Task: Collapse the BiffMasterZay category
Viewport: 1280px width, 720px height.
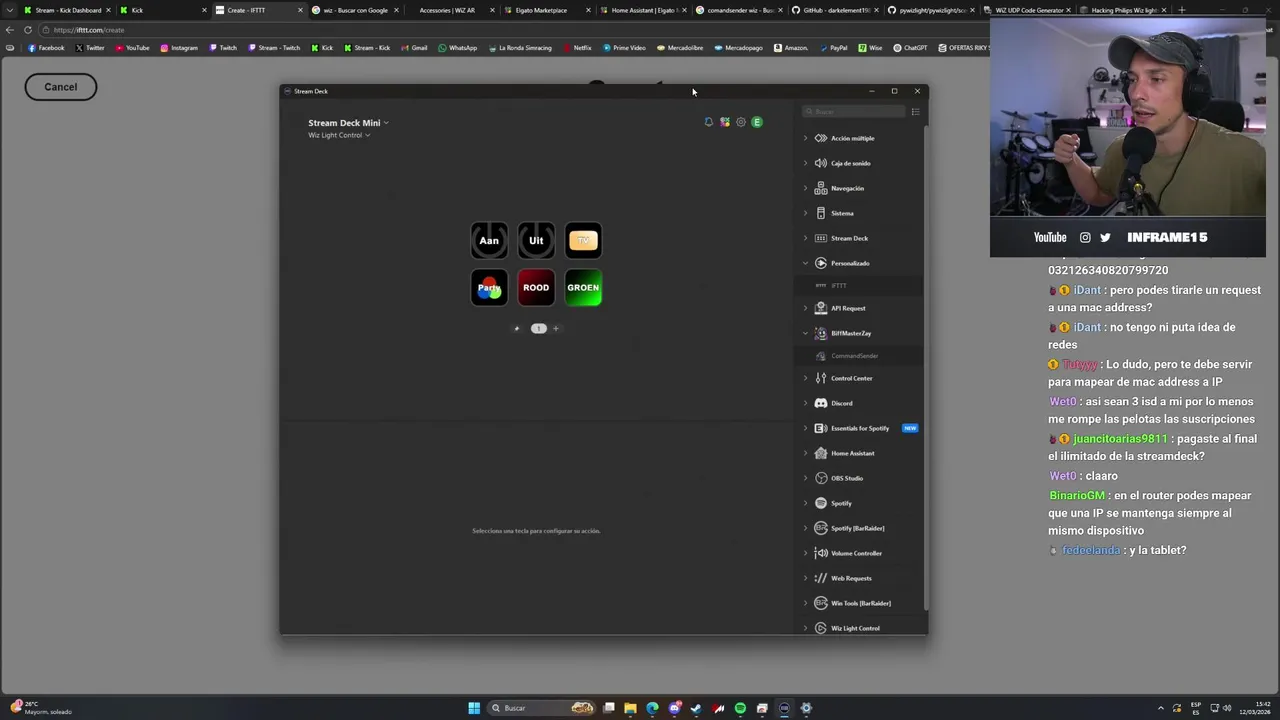Action: (x=806, y=333)
